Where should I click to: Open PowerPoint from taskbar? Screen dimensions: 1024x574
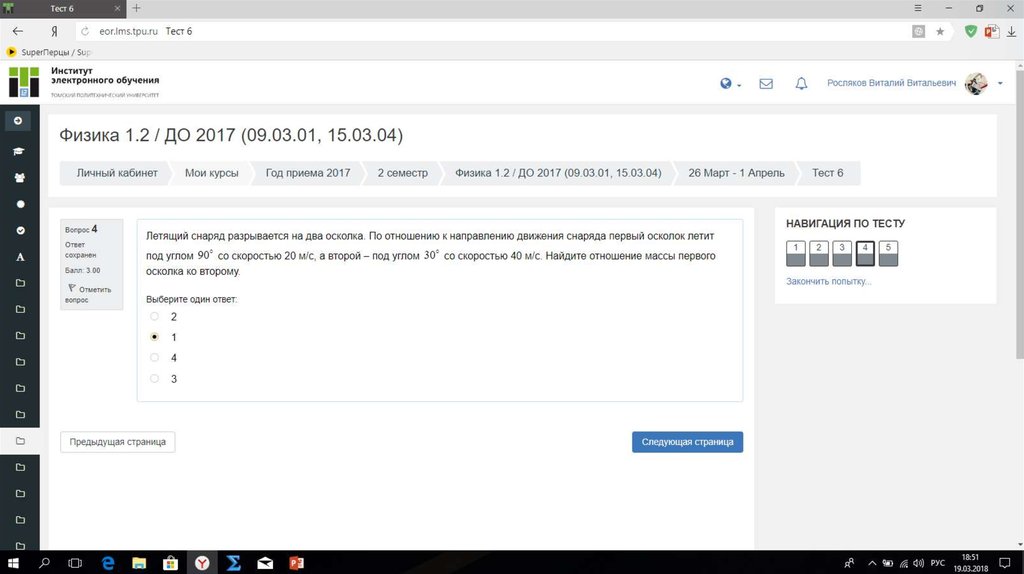[296, 563]
